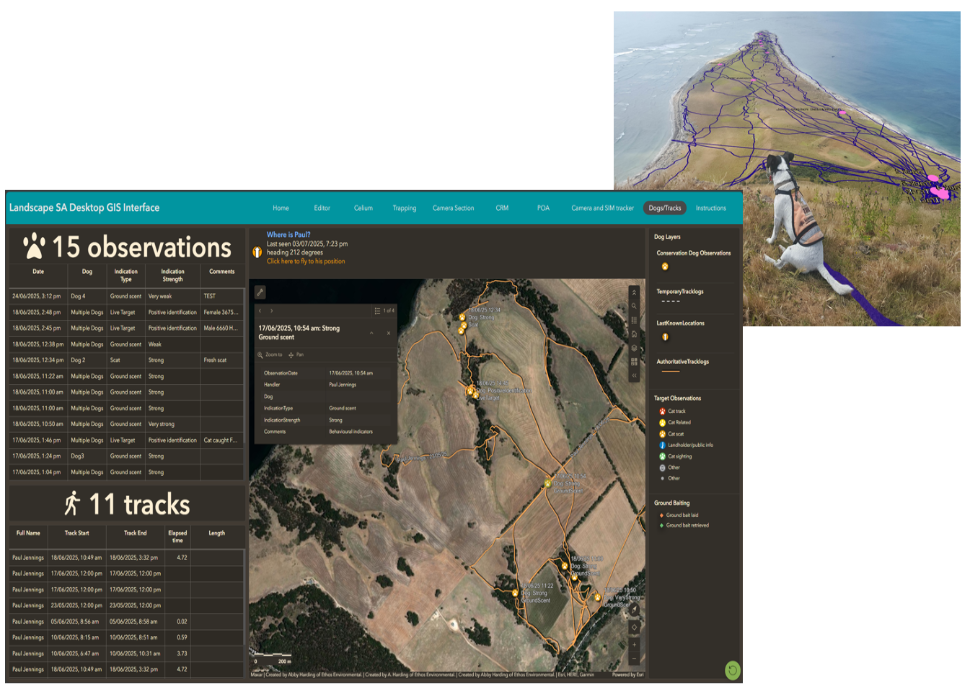Click the Elapsed time column header
Screen dimensions: 970x692
coord(178,536)
